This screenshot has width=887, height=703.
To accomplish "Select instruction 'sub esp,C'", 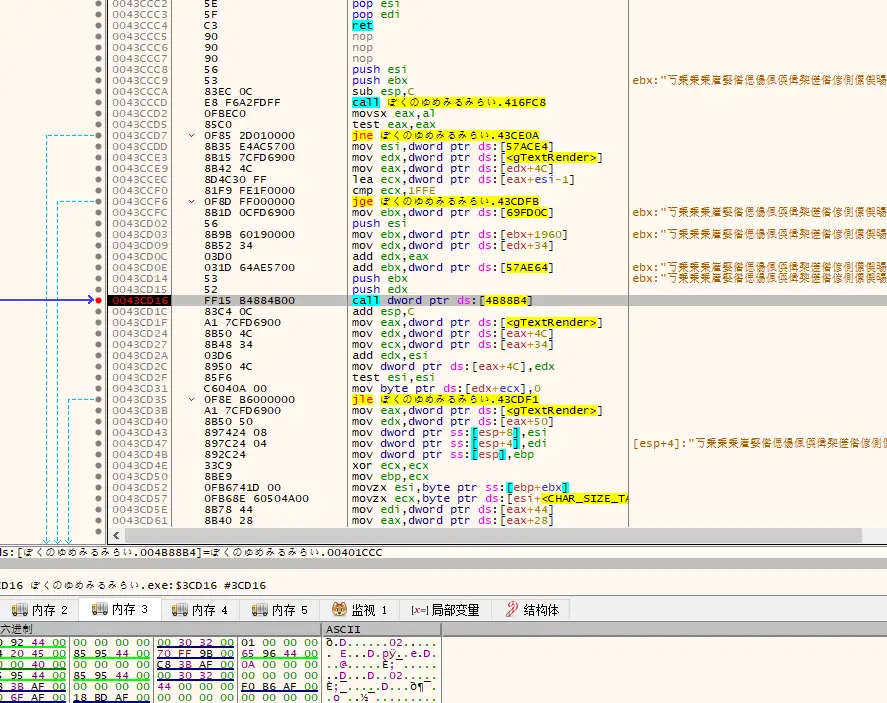I will pos(383,91).
